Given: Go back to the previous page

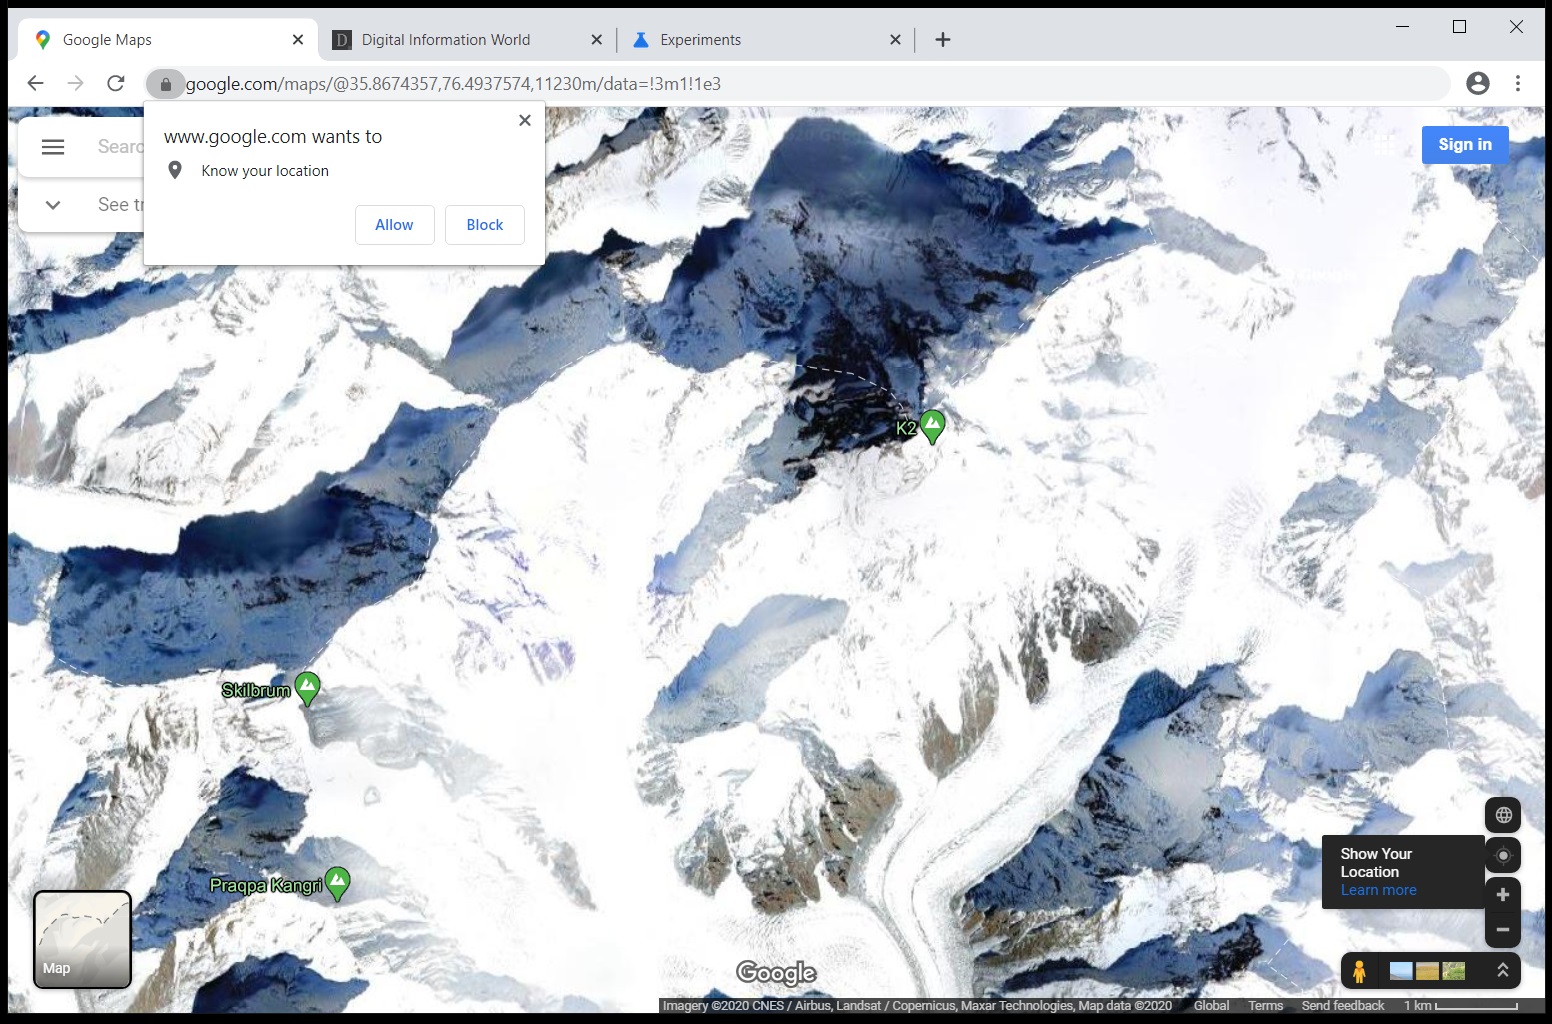Looking at the screenshot, I should (x=36, y=84).
